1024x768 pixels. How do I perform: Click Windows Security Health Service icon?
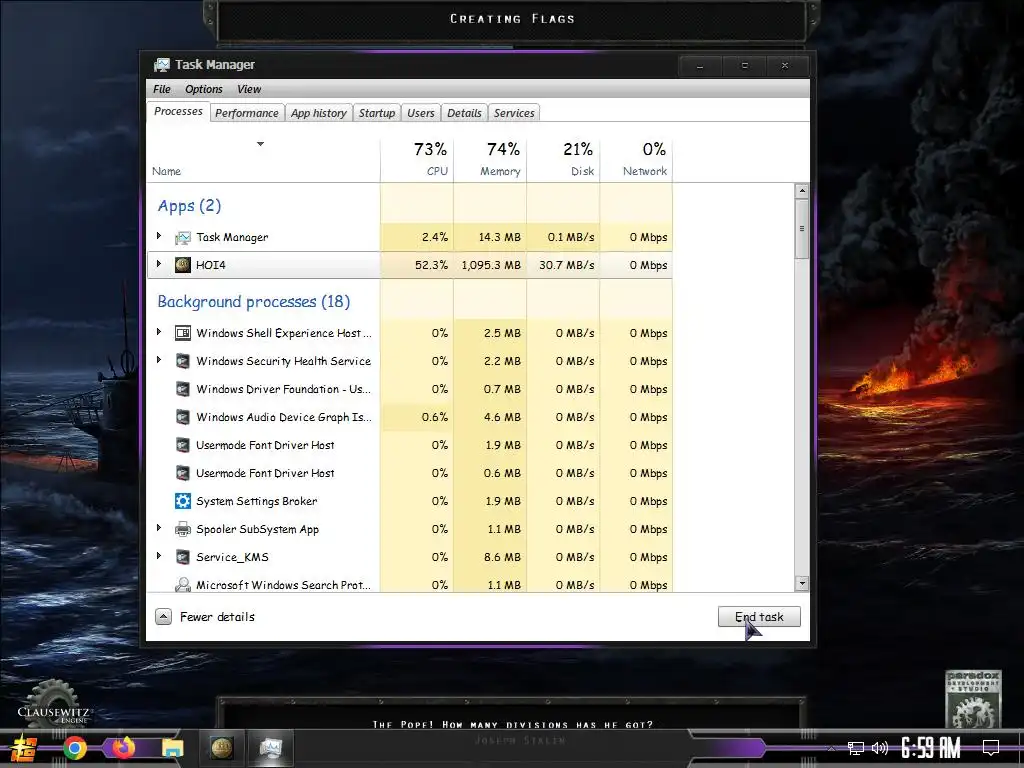coord(183,361)
